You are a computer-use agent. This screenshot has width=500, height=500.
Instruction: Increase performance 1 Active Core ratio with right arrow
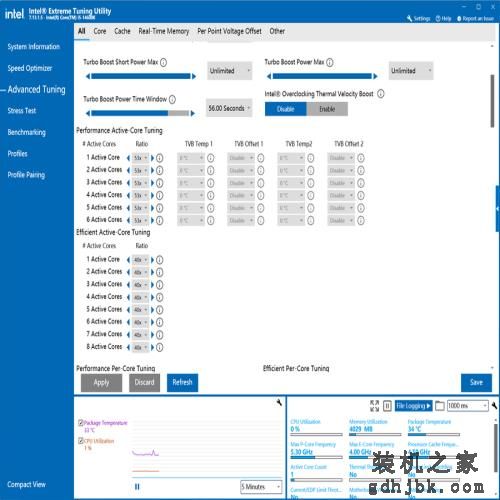[152, 158]
